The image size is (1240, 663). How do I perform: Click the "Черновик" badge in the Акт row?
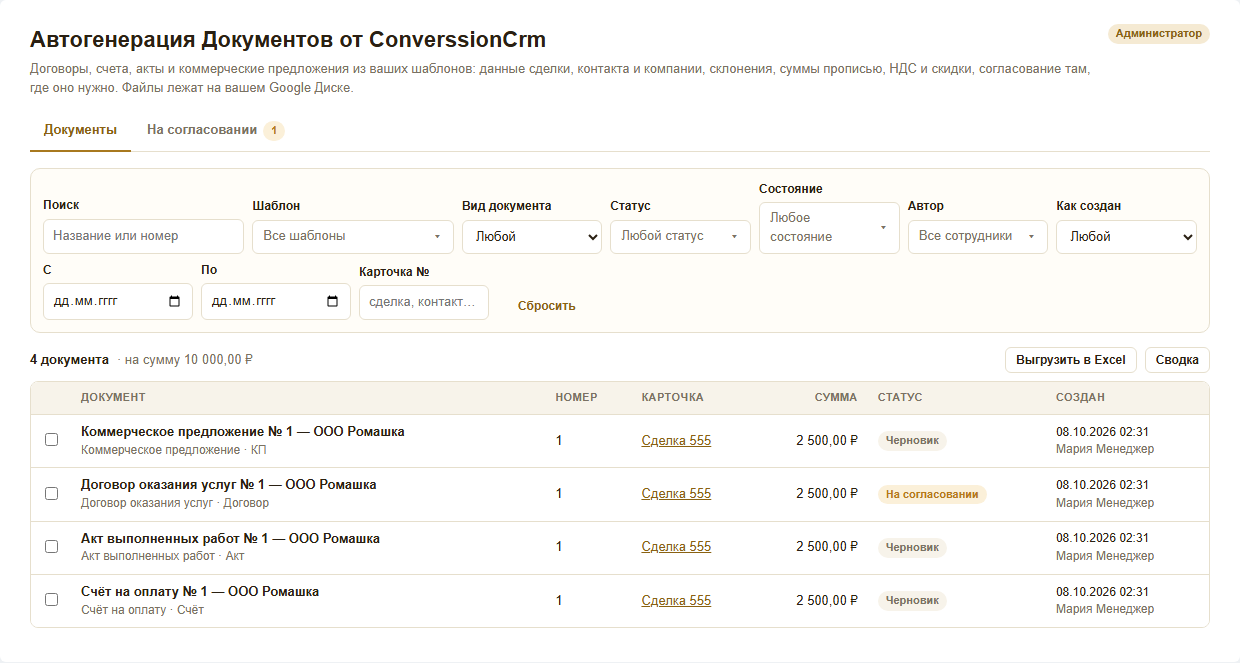coord(912,547)
